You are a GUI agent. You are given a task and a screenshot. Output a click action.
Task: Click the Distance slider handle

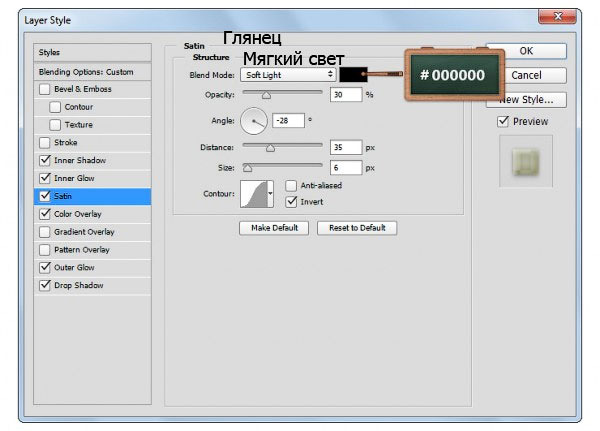(270, 148)
